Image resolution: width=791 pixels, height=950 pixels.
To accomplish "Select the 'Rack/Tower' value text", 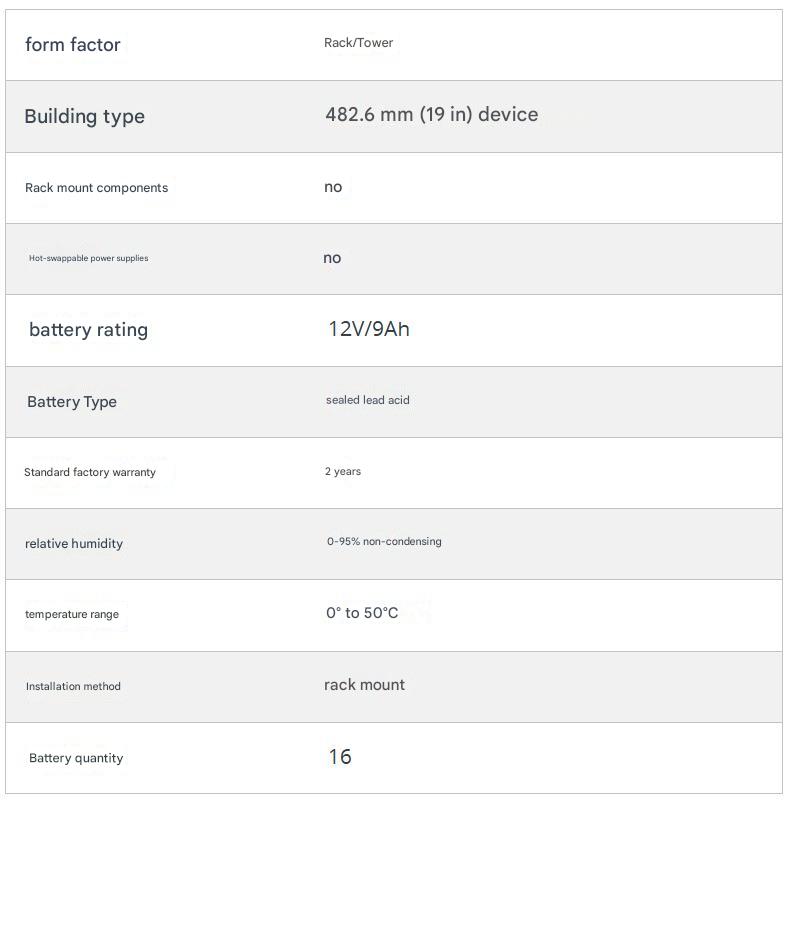I will click(x=358, y=43).
